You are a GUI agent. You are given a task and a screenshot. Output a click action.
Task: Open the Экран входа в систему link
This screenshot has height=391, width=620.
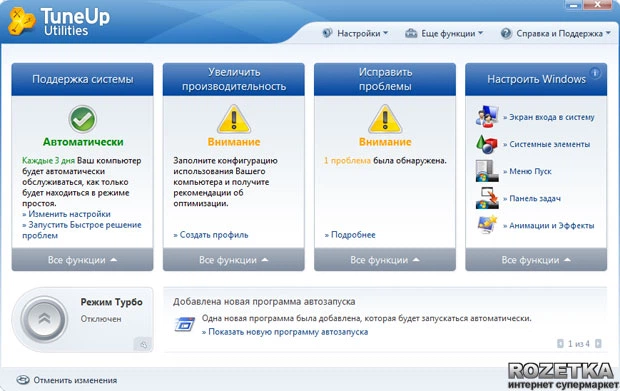pyautogui.click(x=549, y=117)
